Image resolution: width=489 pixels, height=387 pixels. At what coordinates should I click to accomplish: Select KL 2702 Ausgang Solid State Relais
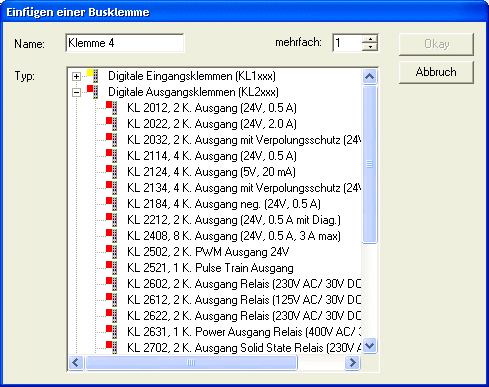tap(244, 348)
